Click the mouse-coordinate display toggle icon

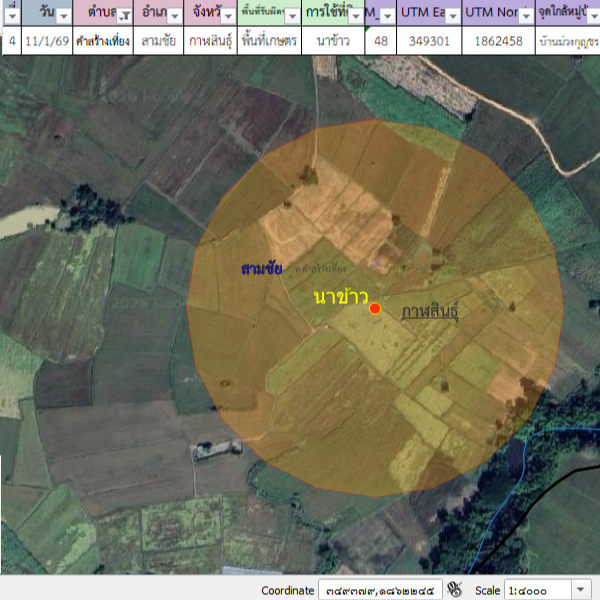454,589
